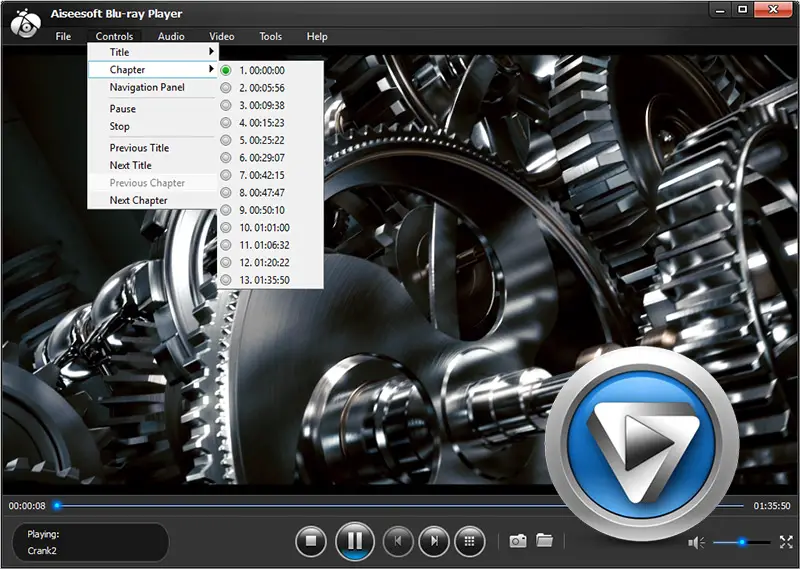The image size is (800, 569).
Task: Select chapter 6 at 00:29:07
Action: click(x=270, y=158)
